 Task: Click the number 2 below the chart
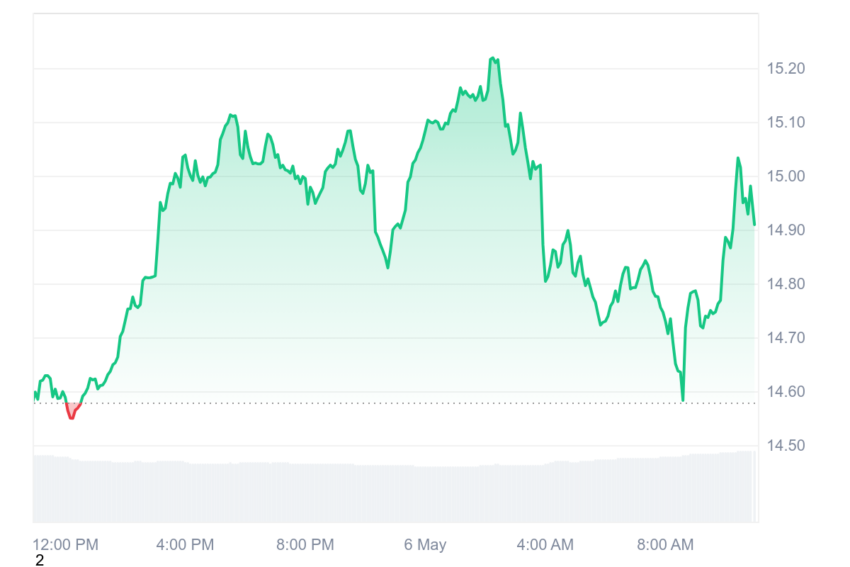[39, 560]
